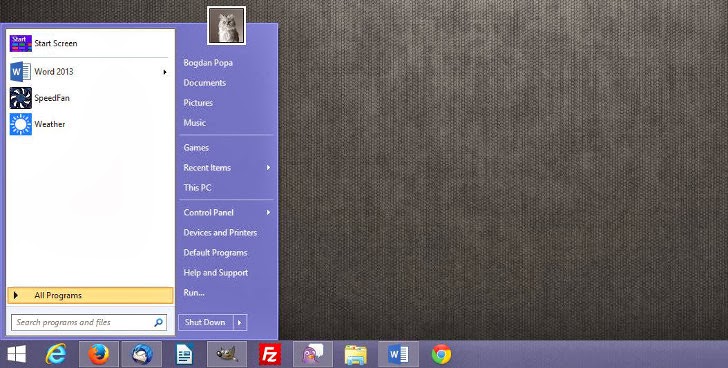
Task: Click the Windows Start button
Action: (17, 355)
